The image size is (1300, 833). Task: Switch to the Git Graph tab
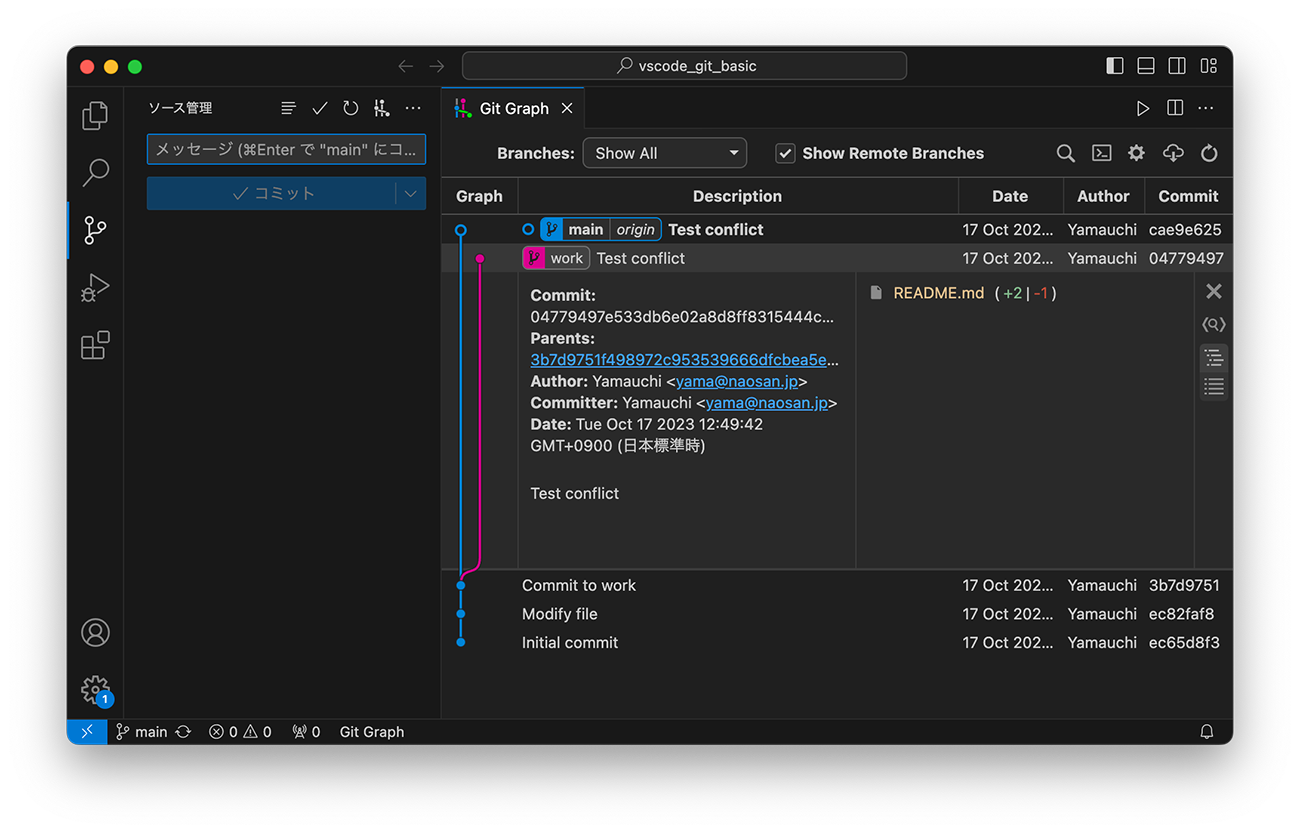[512, 108]
